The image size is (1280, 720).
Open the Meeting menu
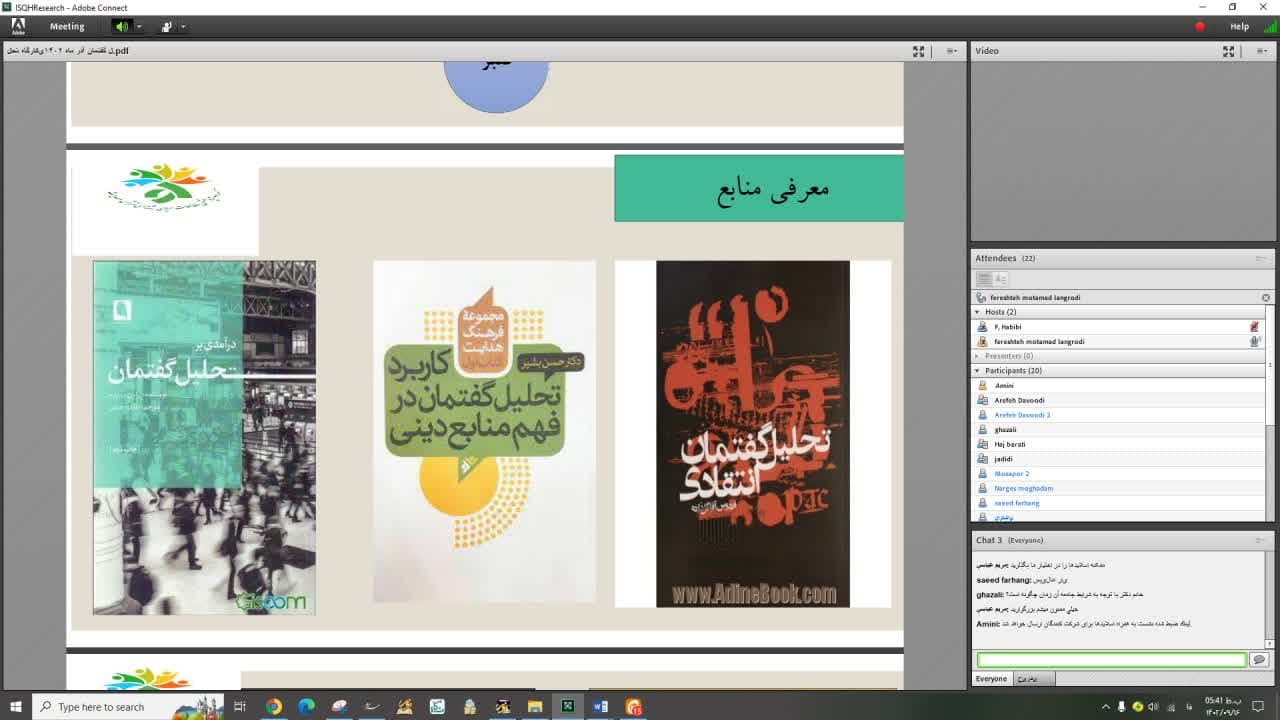click(x=67, y=27)
